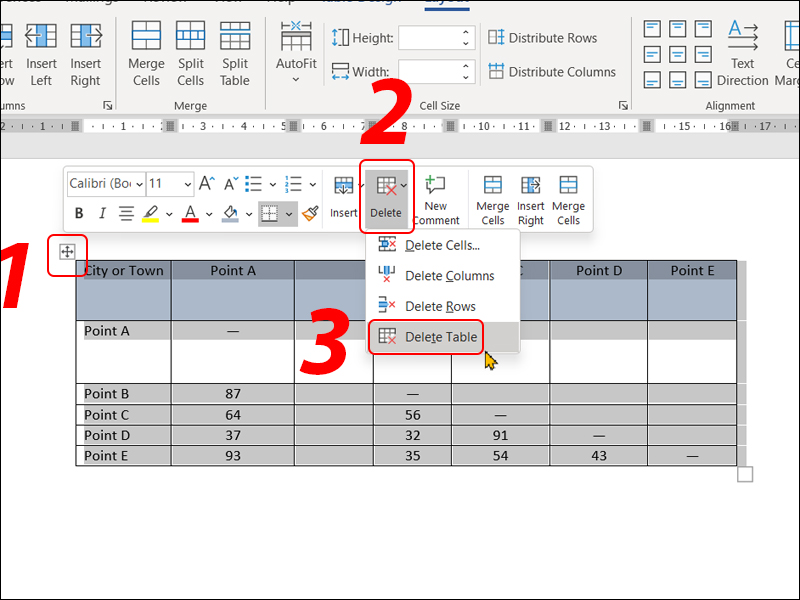Image resolution: width=800 pixels, height=600 pixels.
Task: Click the table move handle icon
Action: (67, 252)
